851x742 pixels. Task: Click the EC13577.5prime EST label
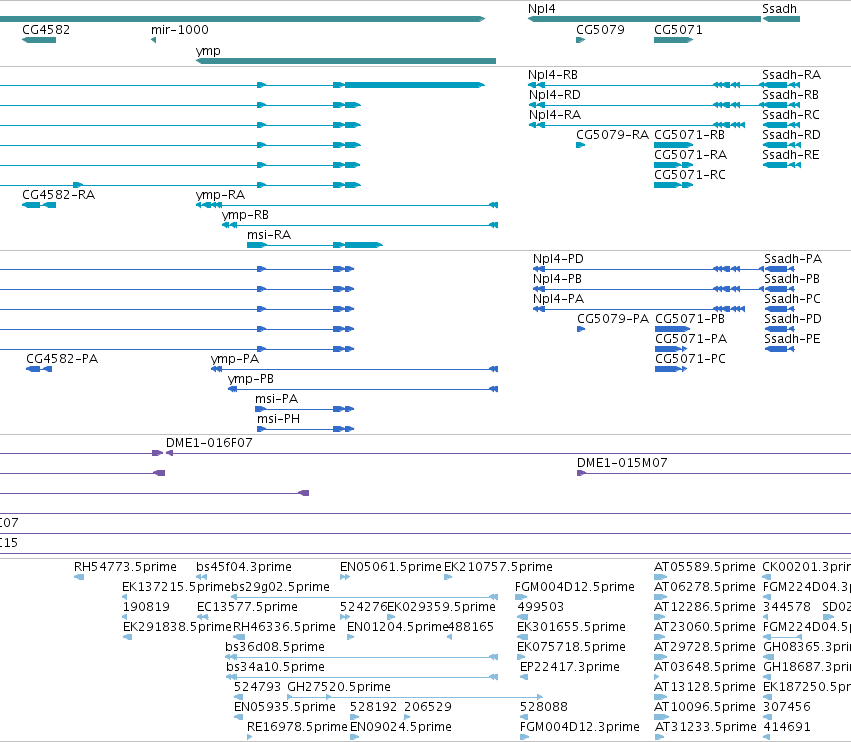coord(247,606)
